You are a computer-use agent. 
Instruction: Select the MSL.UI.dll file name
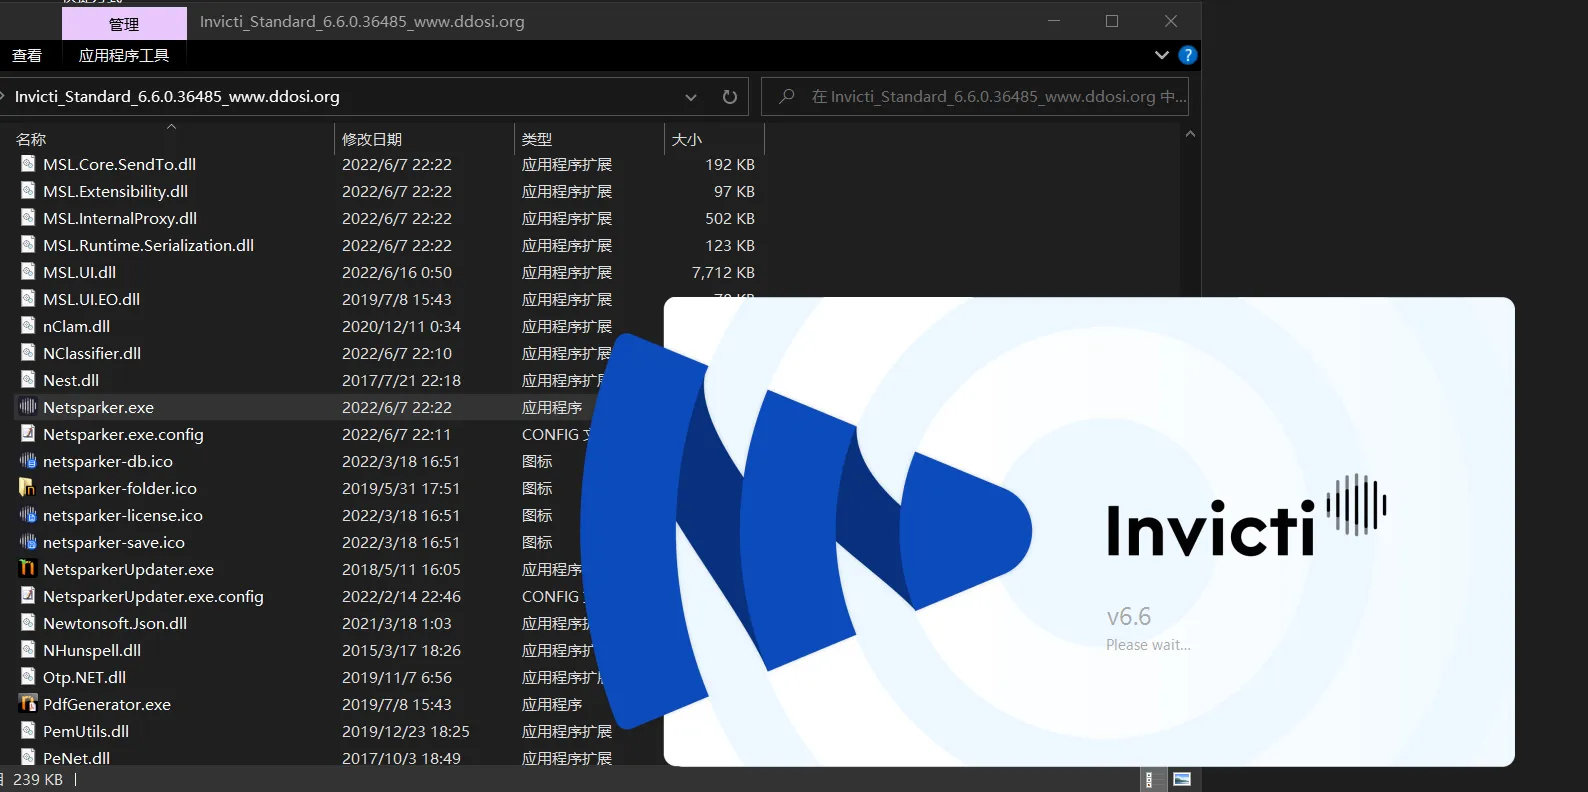click(x=79, y=272)
